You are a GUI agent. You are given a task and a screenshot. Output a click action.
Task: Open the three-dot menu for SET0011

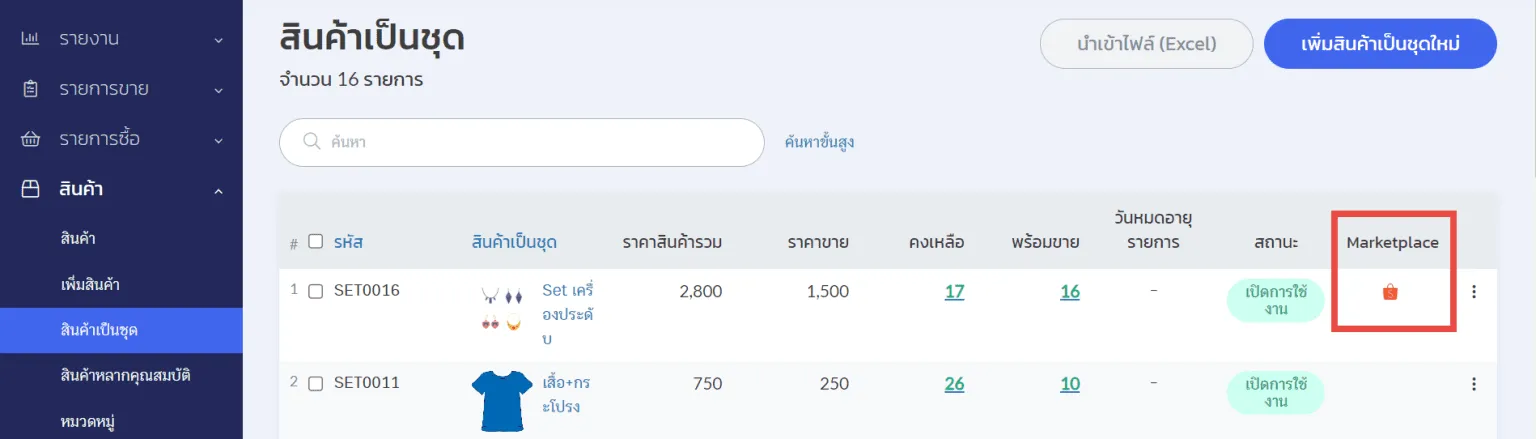click(1473, 383)
